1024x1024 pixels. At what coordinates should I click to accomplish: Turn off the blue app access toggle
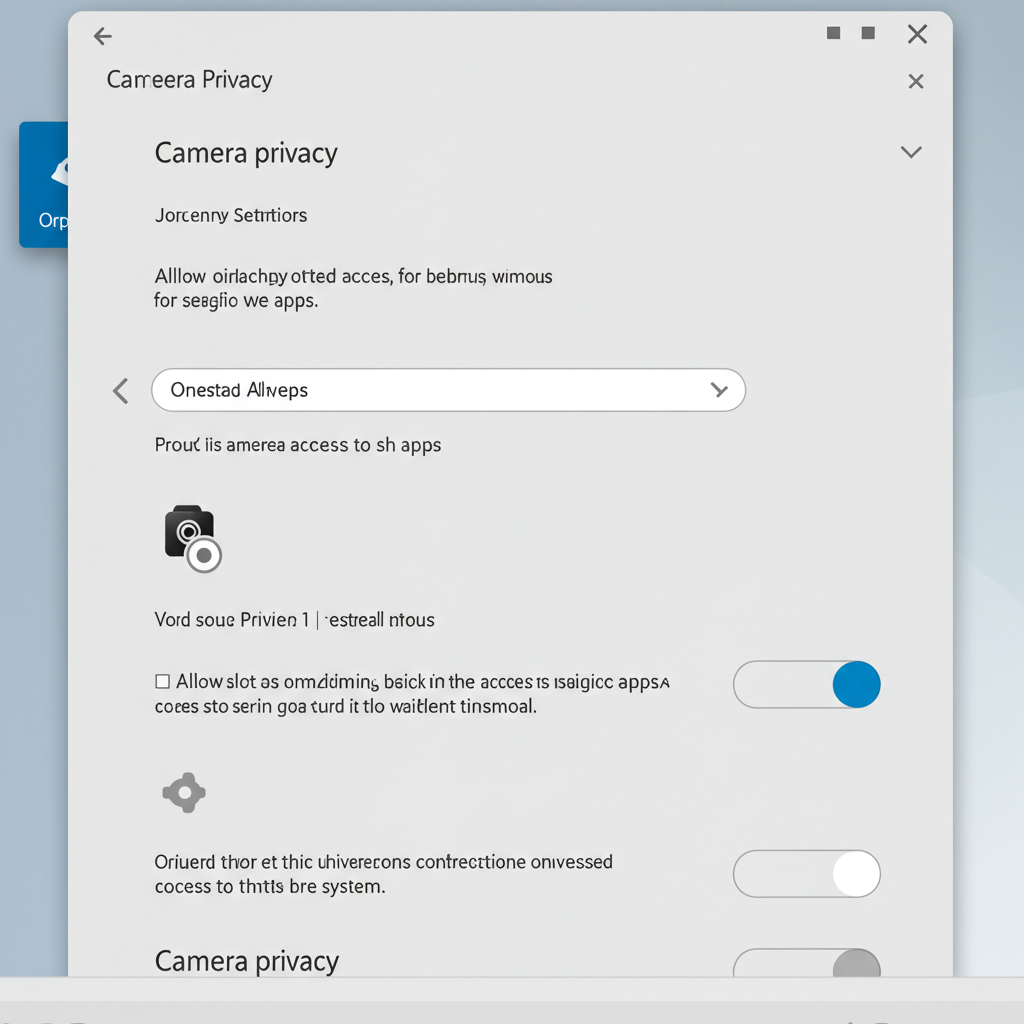coord(807,684)
